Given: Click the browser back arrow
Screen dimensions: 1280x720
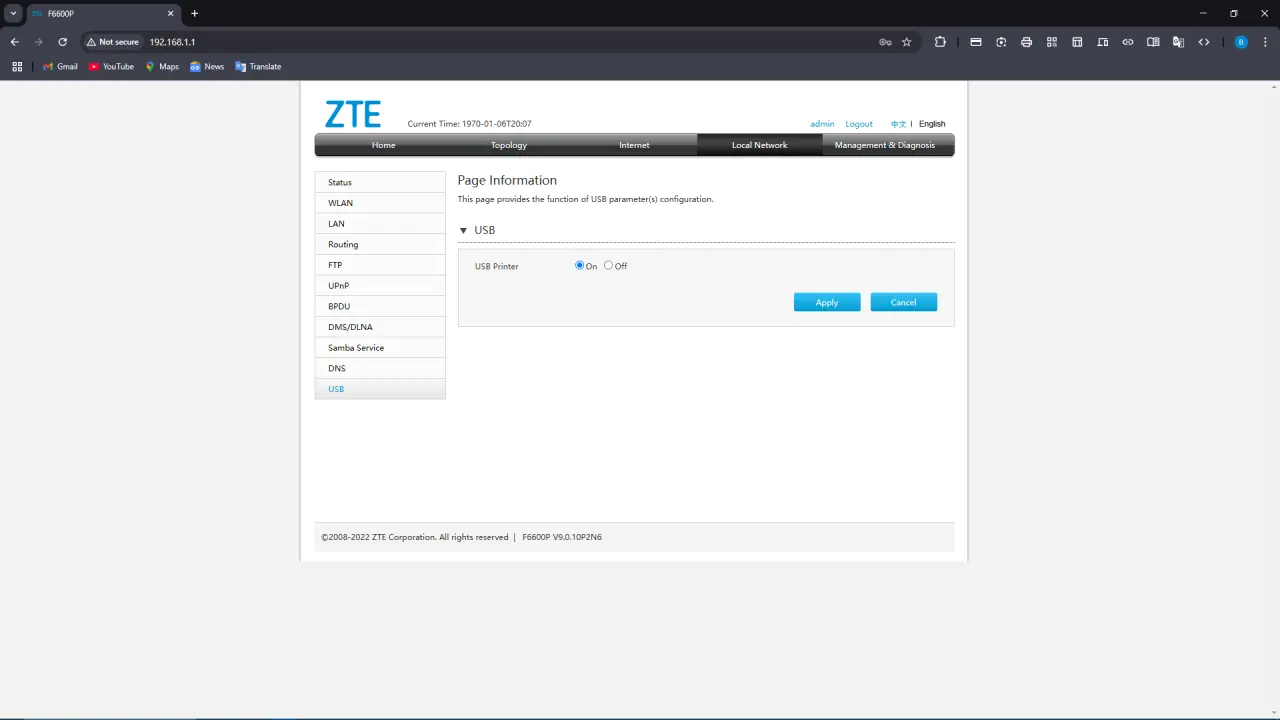Looking at the screenshot, I should pyautogui.click(x=15, y=42).
